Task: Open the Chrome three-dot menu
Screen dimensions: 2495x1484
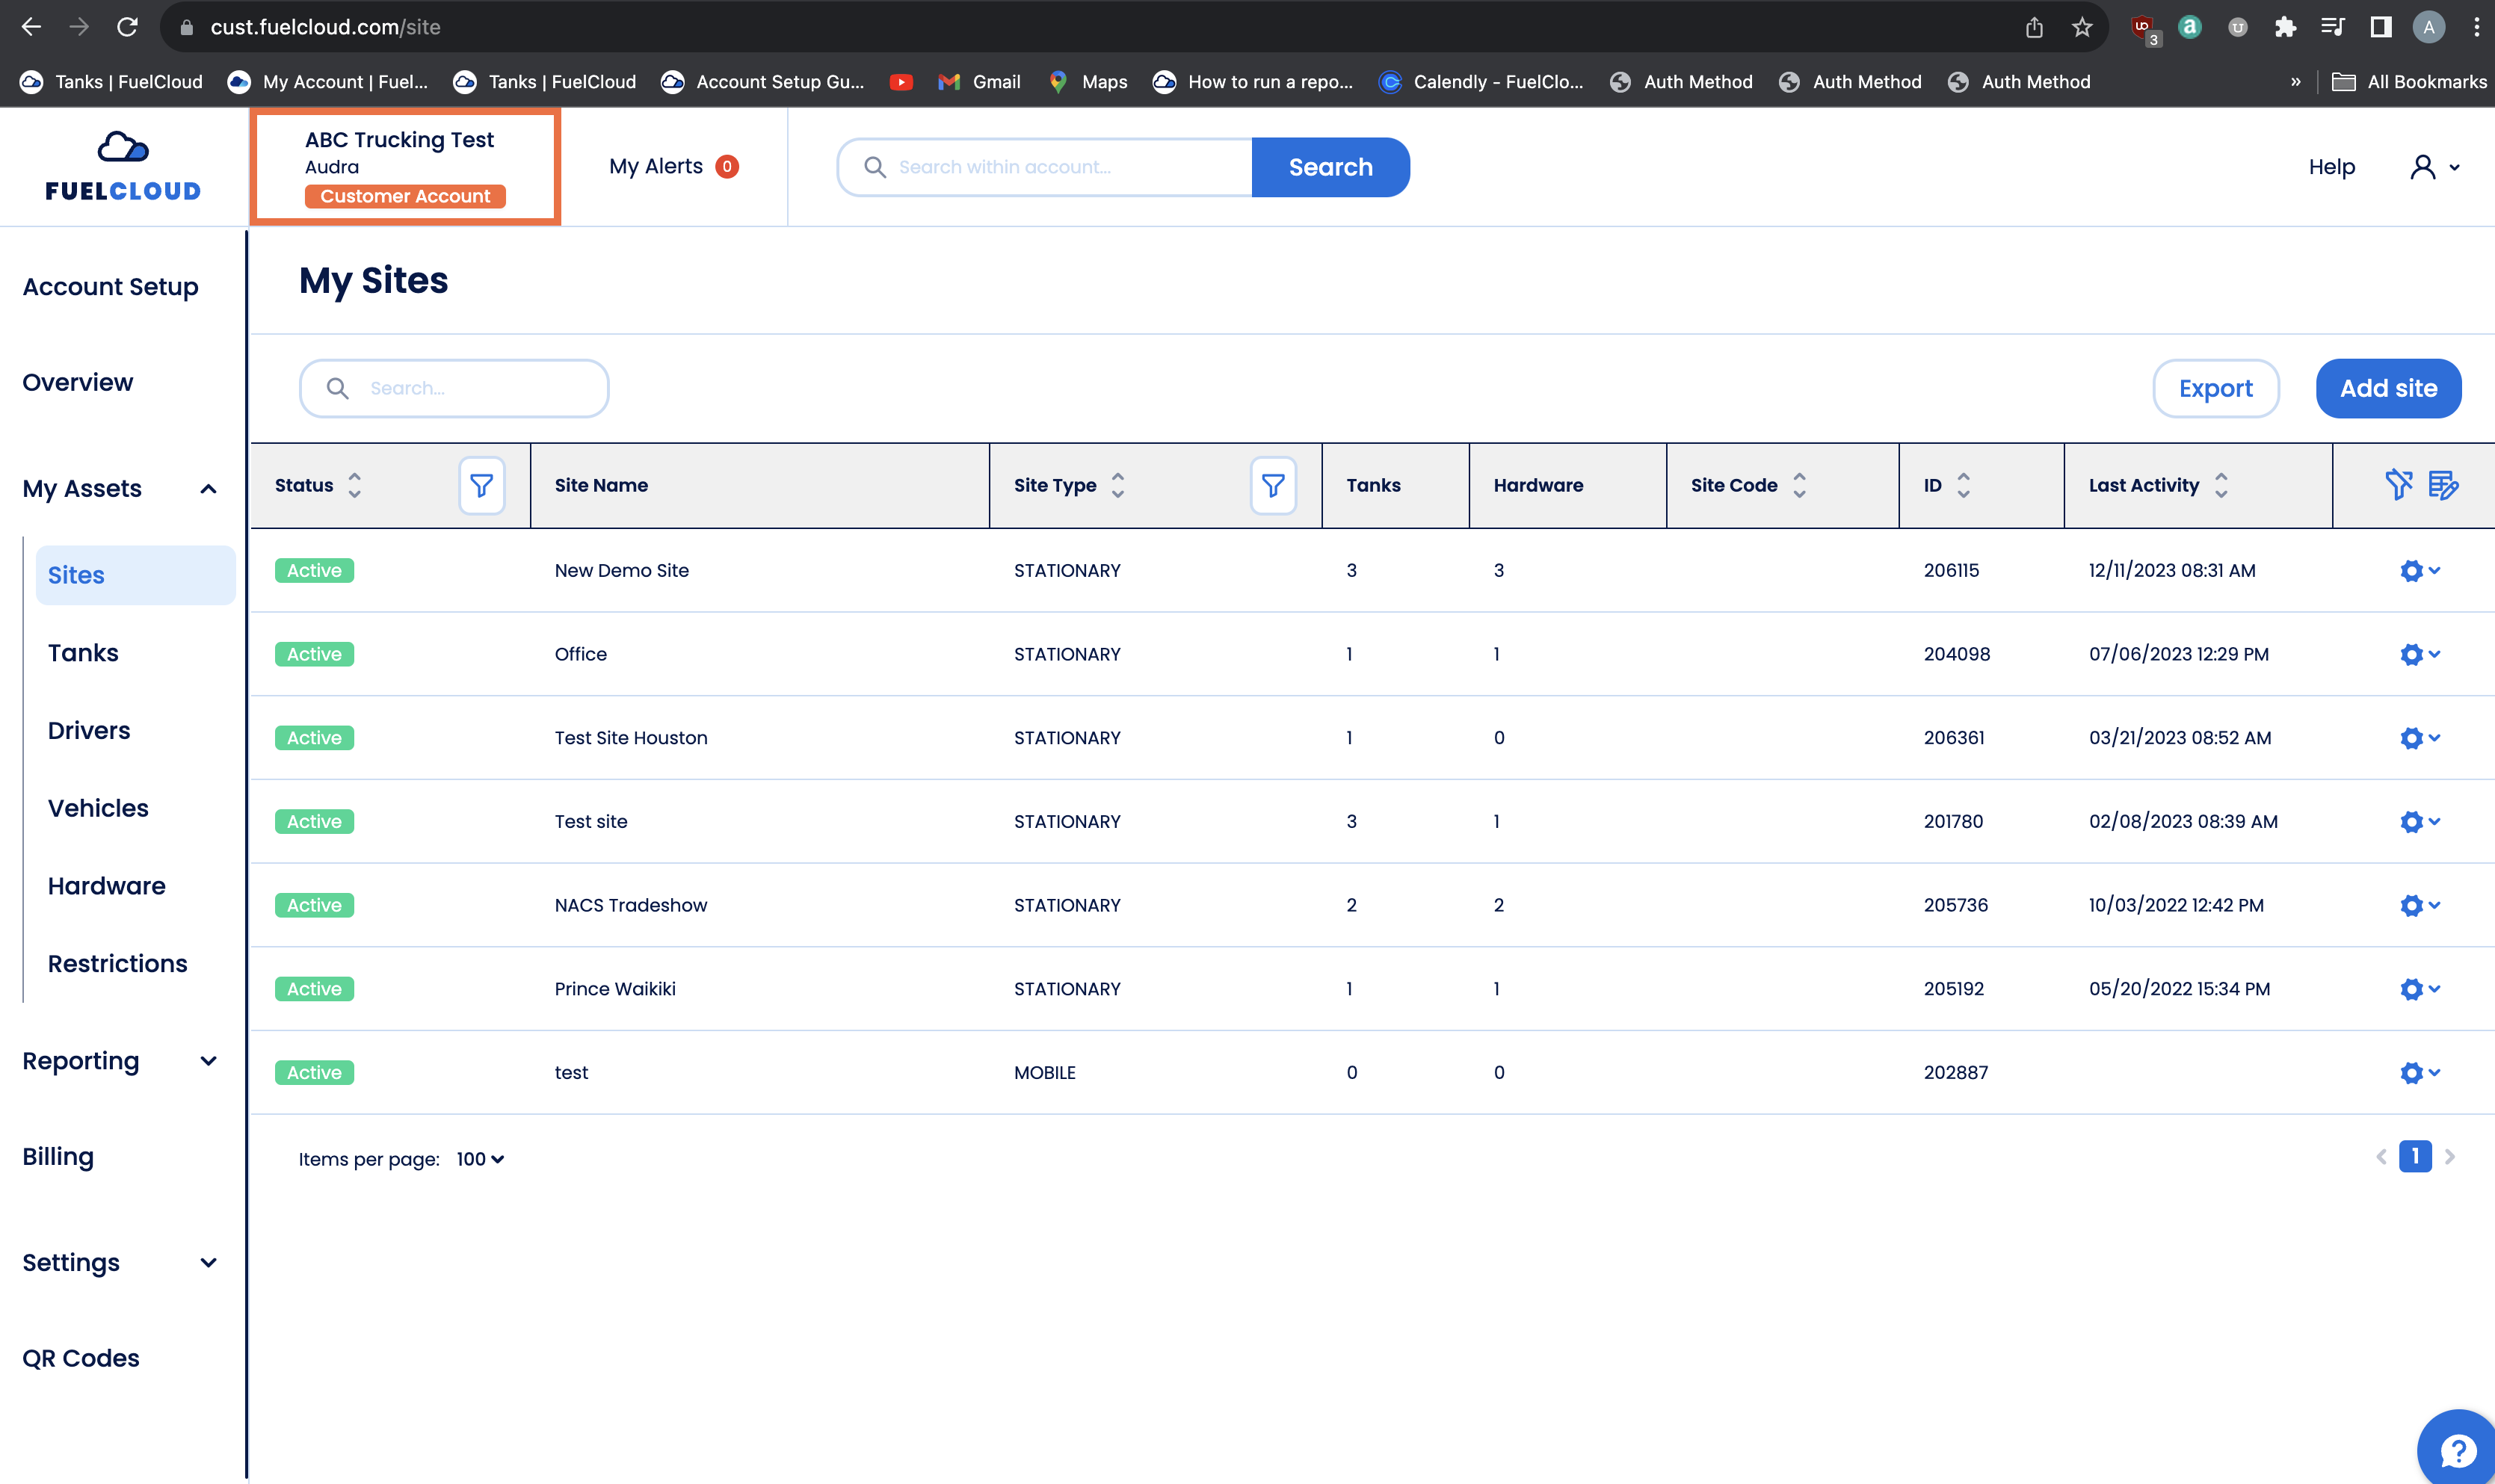Action: tap(2476, 27)
